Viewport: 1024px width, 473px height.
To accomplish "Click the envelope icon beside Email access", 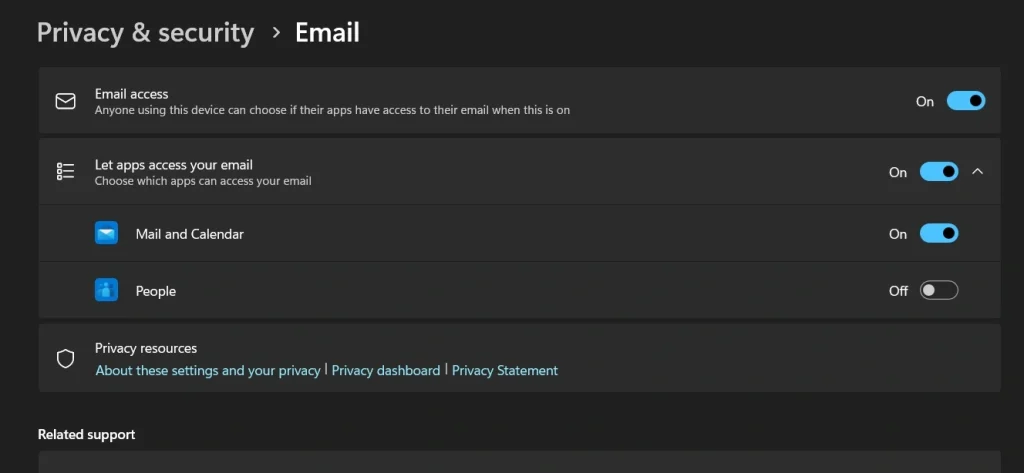I will tap(66, 101).
